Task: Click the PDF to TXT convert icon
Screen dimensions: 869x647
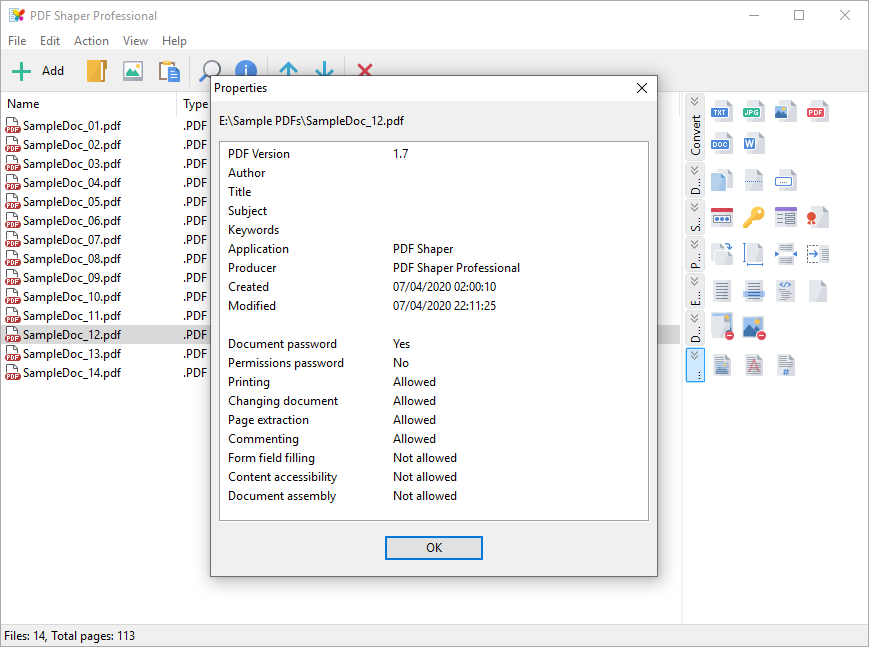Action: [721, 111]
